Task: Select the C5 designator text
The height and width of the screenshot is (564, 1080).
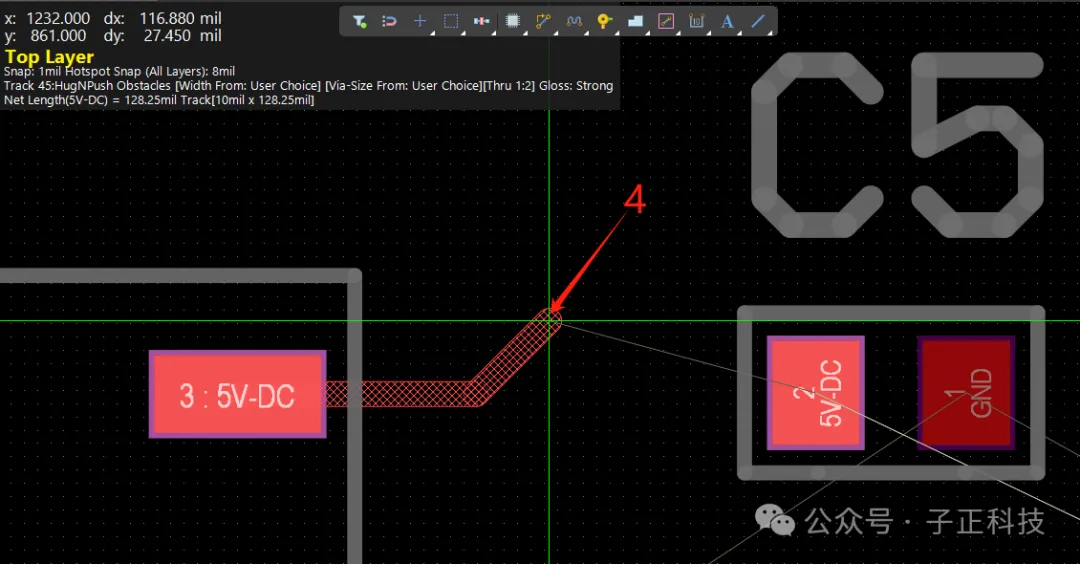Action: [x=897, y=145]
